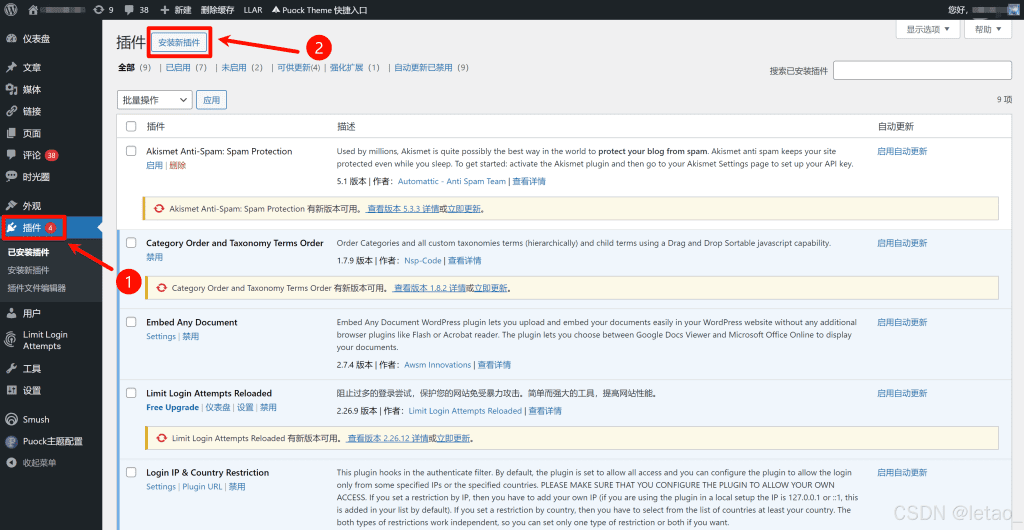Open the updates icon showing 9
Screen dimensions: 1024x530
pyautogui.click(x=99, y=9)
